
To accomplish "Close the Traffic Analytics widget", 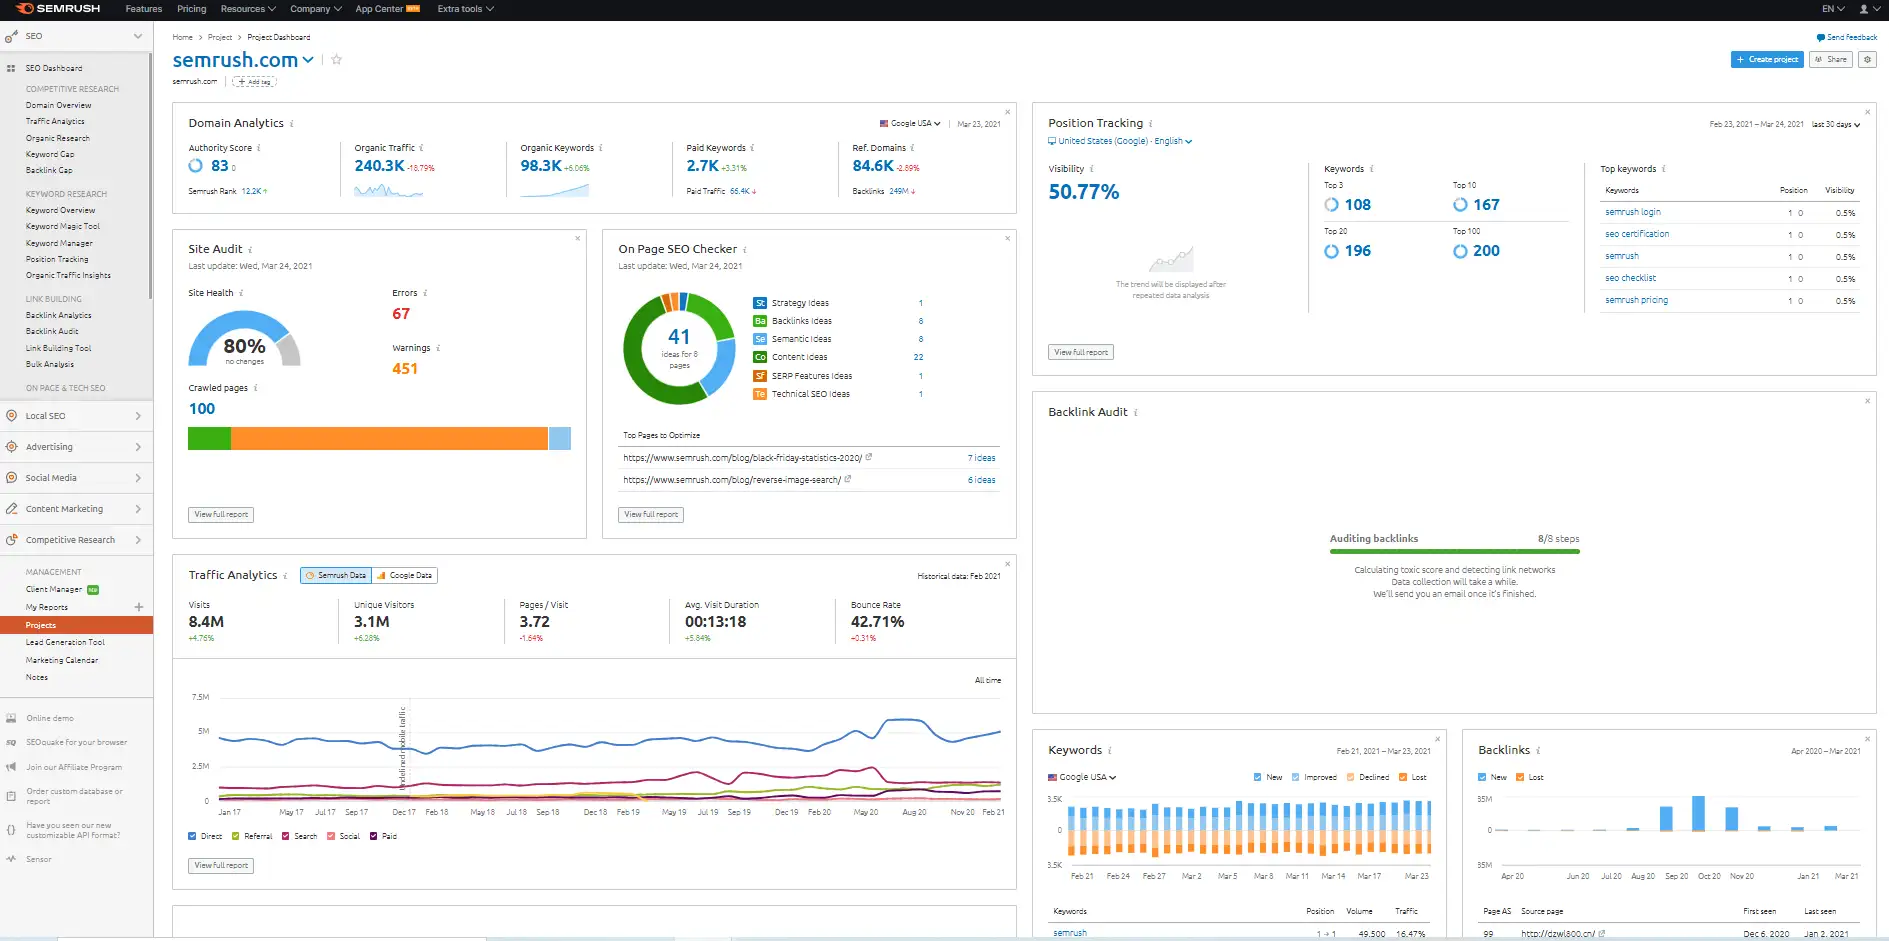I will 1008,564.
